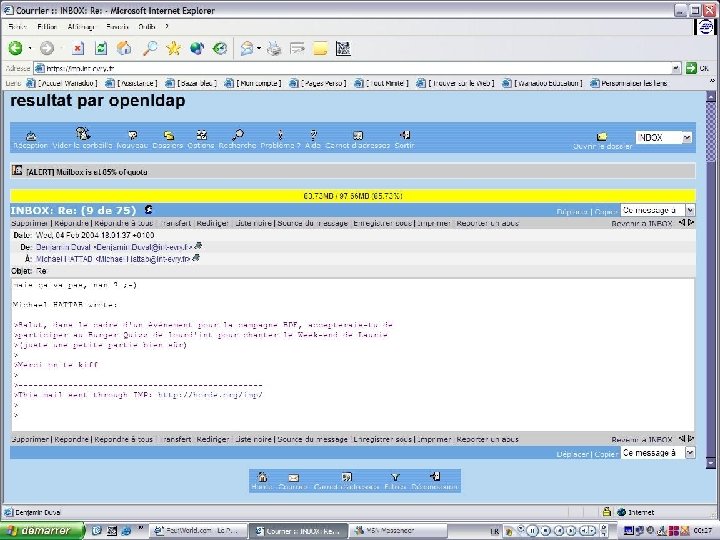Expand the address bar history dropdown
The image size is (720, 540).
click(675, 68)
